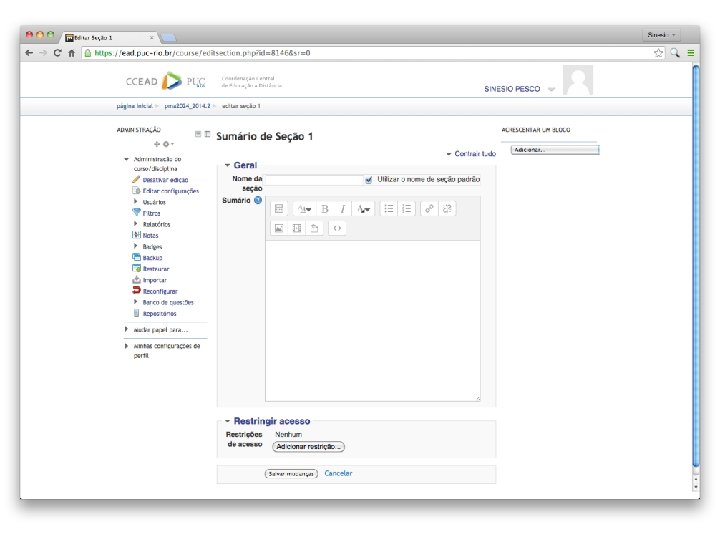720x540 pixels.
Task: Click Desativar edição link
Action: point(165,180)
